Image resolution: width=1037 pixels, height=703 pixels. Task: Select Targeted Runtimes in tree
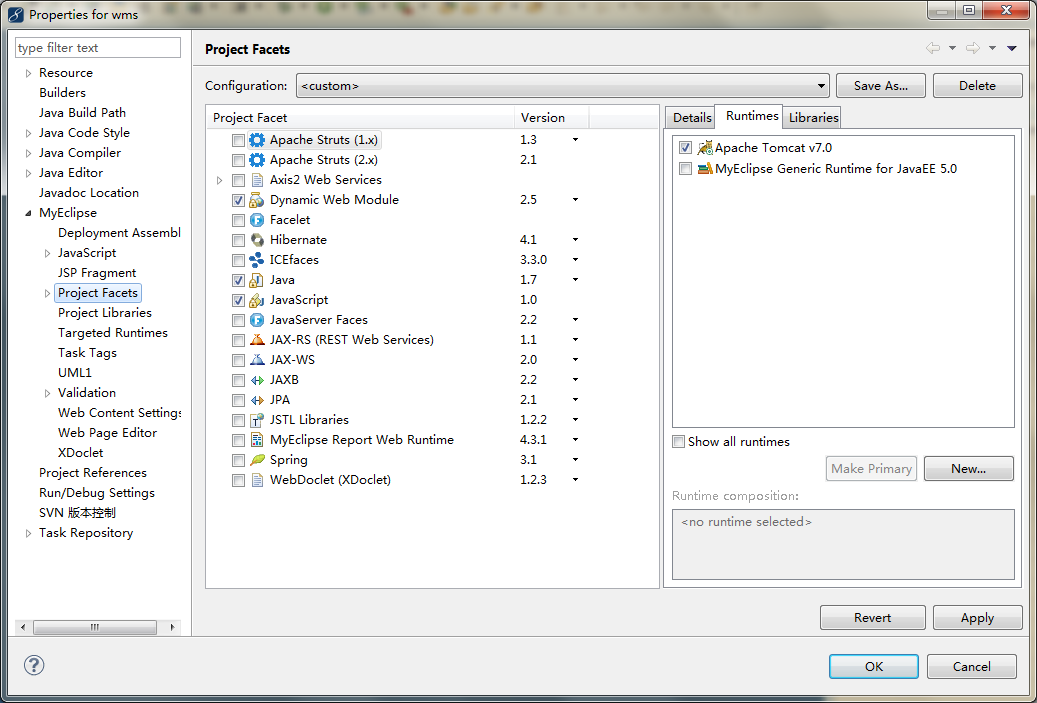[112, 333]
